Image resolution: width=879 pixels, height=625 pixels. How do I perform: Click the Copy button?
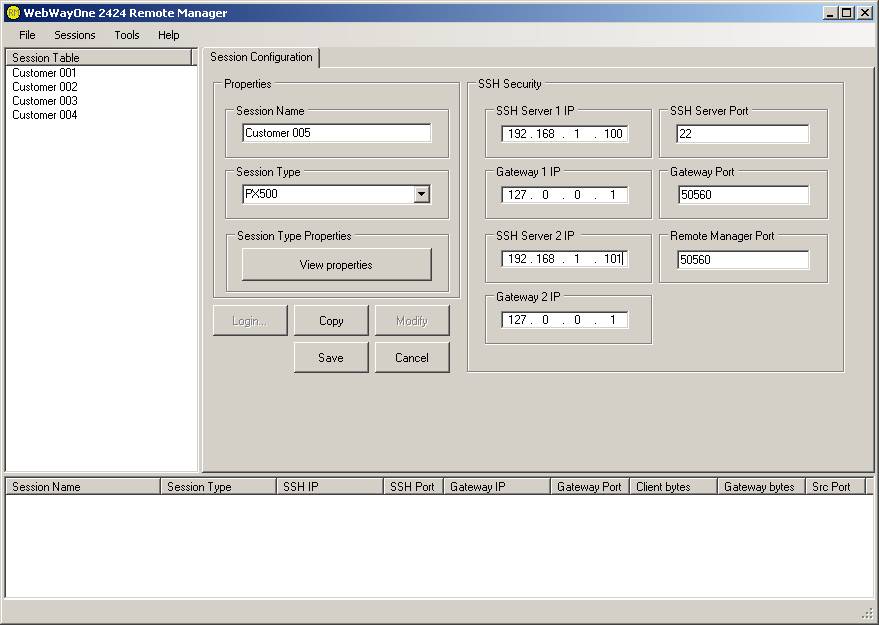(x=331, y=321)
